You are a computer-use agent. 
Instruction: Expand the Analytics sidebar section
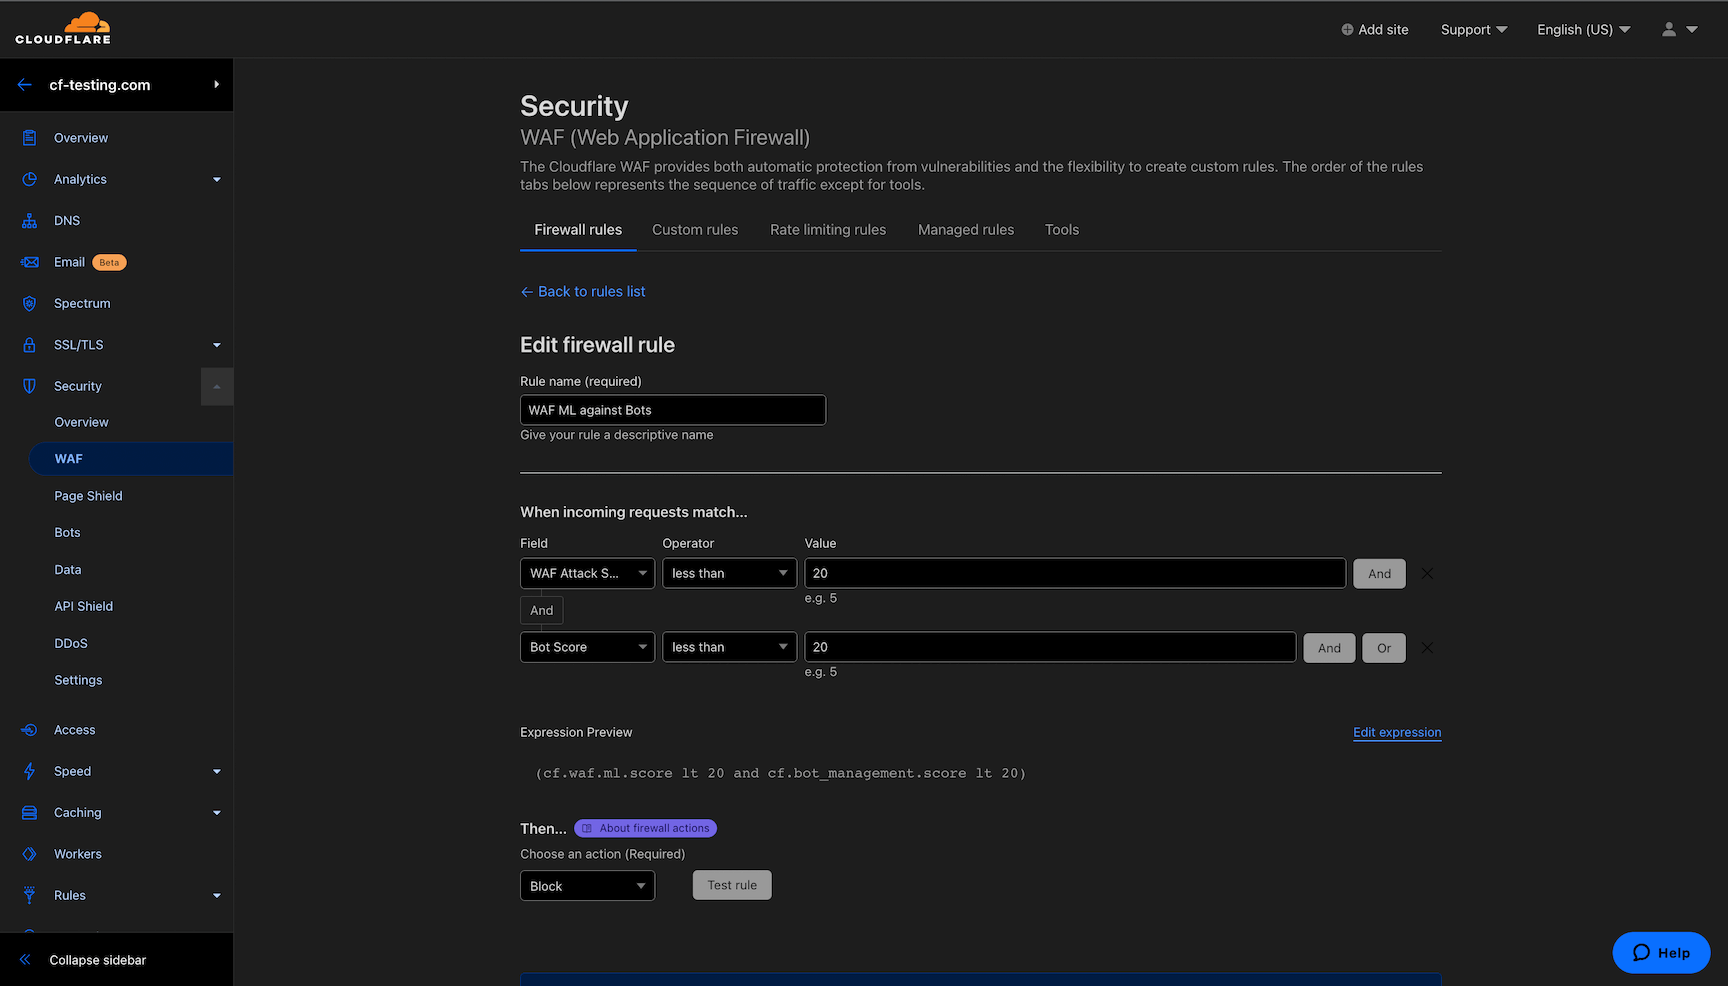pyautogui.click(x=216, y=180)
